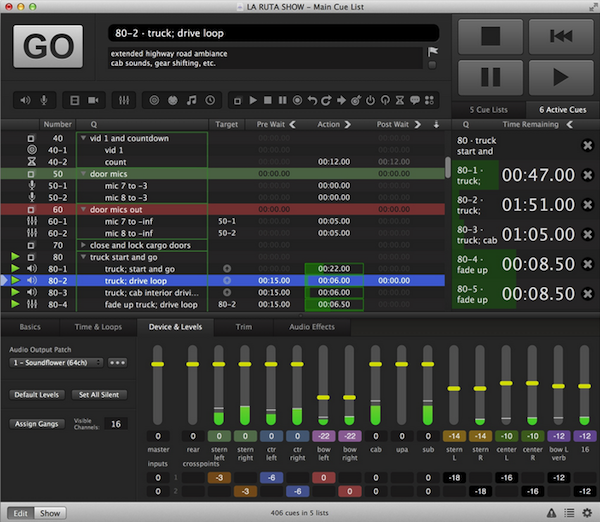Add a wait hourglass cue
The image size is (600, 522).
(400, 100)
